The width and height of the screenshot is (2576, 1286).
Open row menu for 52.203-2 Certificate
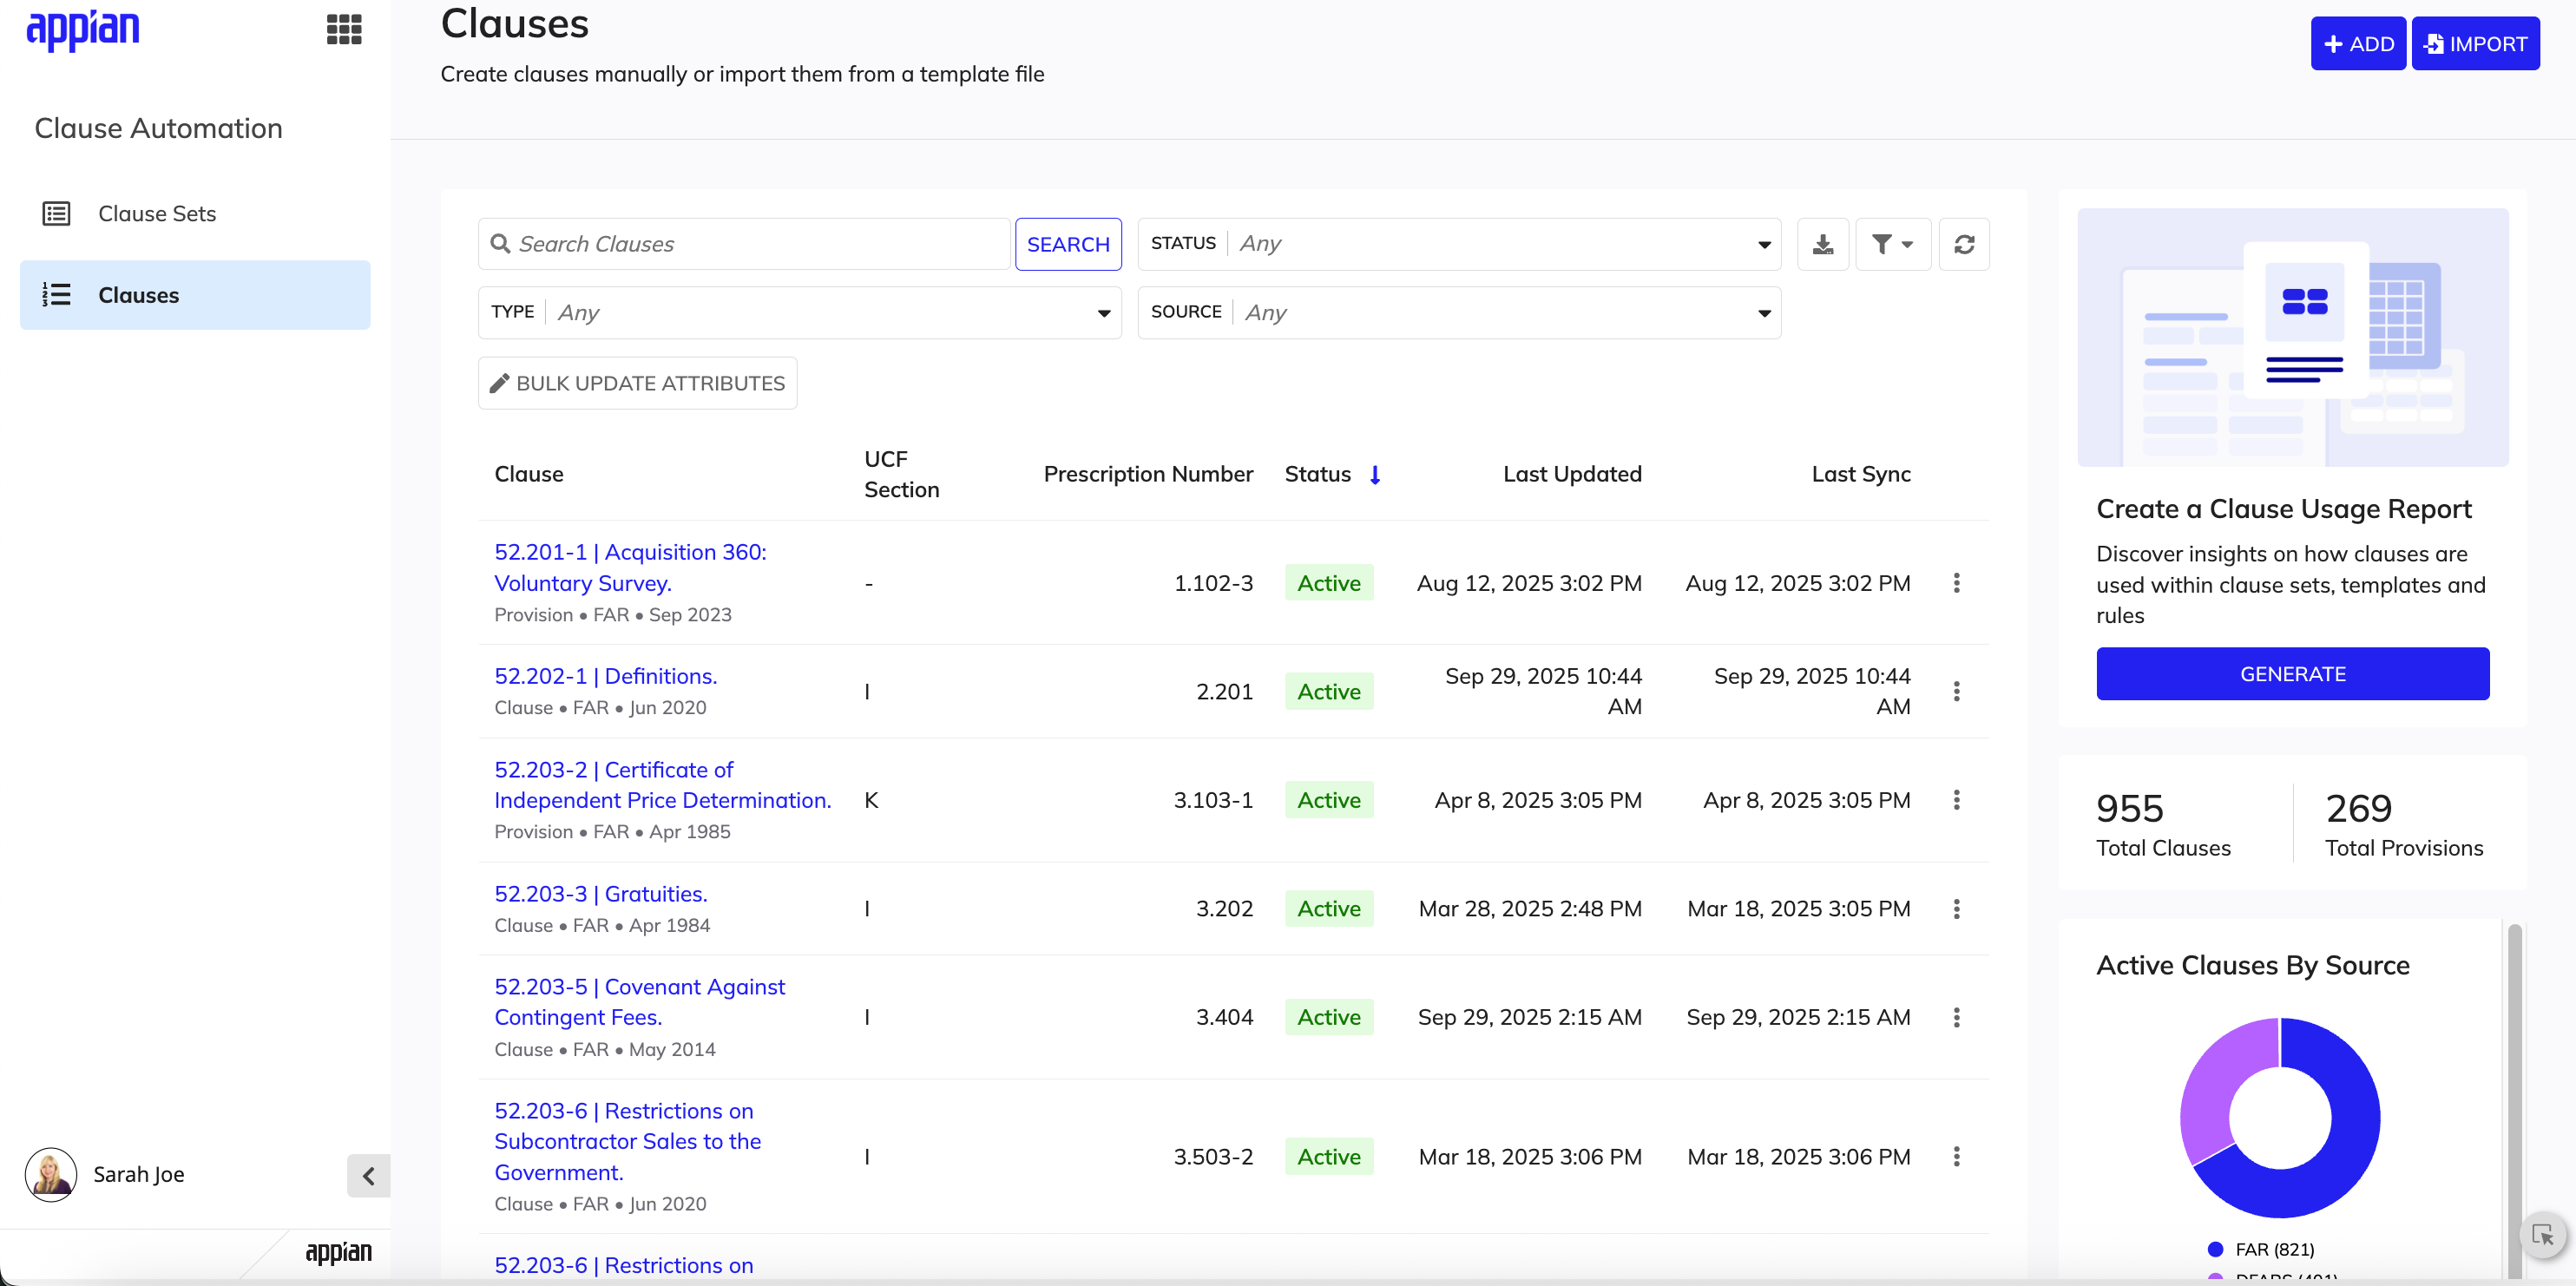1956,800
